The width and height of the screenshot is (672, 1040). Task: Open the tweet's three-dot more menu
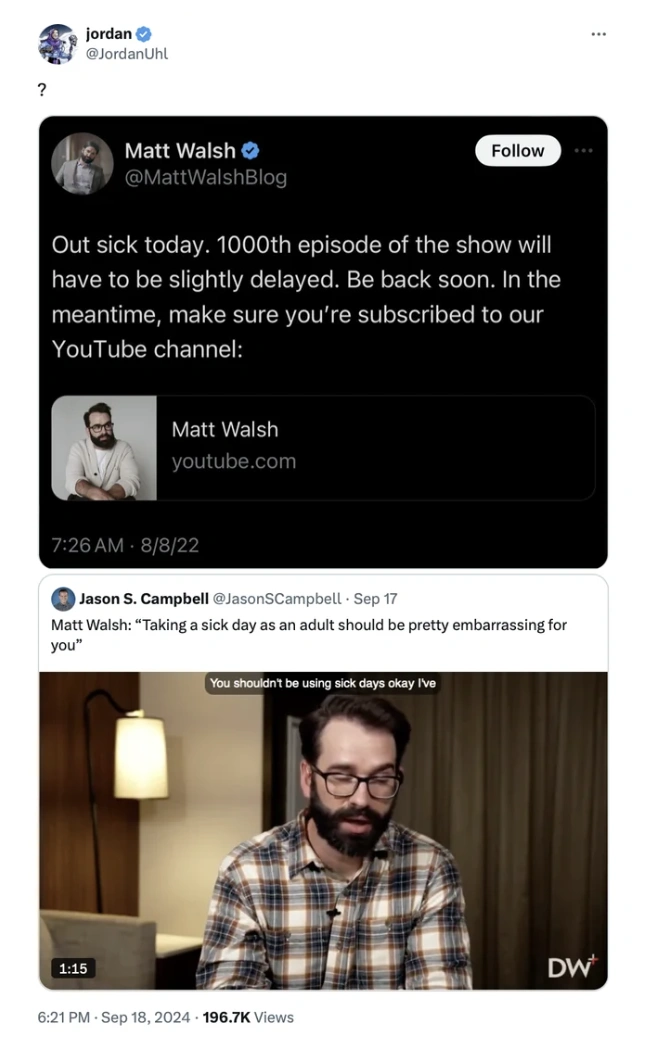(x=598, y=34)
